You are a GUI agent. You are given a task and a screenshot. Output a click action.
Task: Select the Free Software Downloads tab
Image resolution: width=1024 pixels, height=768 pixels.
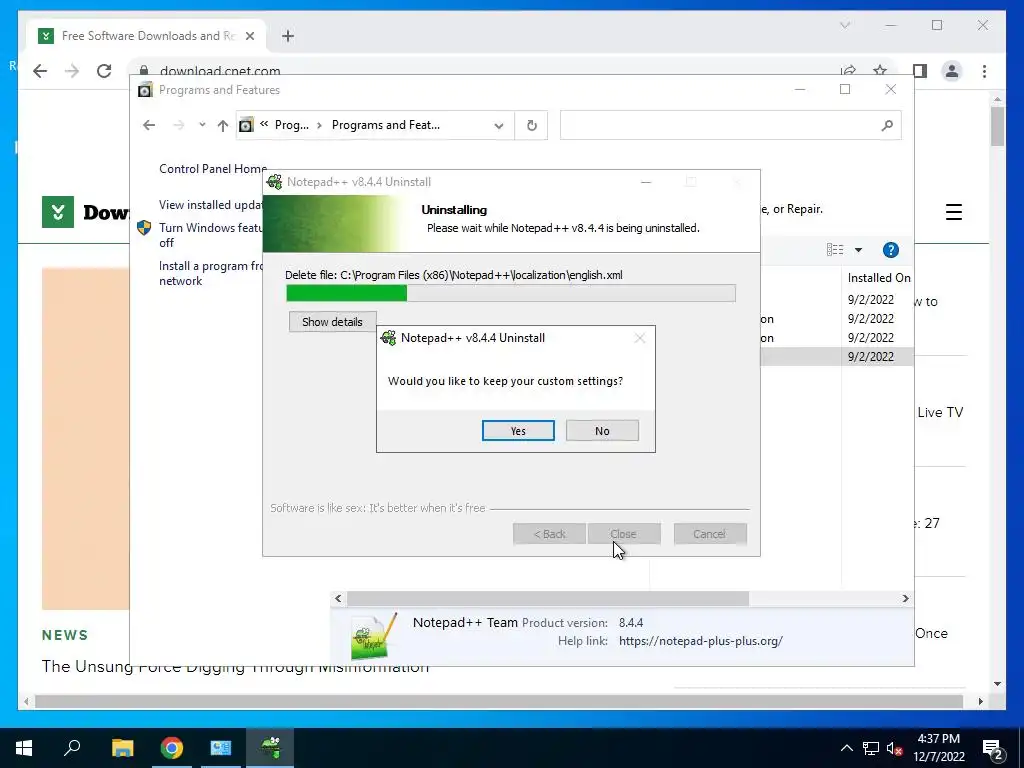coord(146,36)
